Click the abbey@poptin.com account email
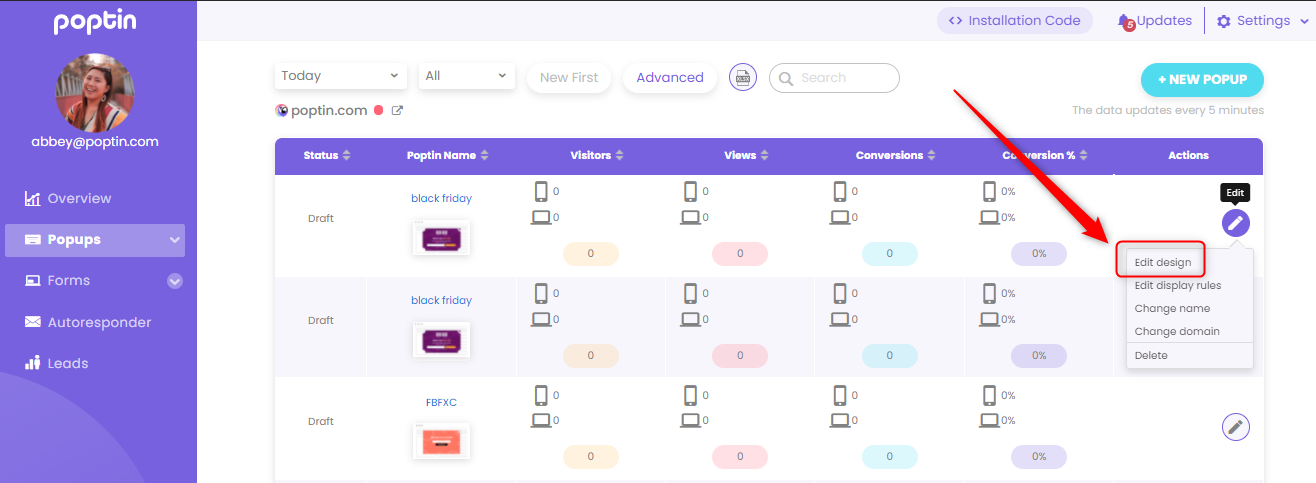The image size is (1316, 483). pos(95,142)
